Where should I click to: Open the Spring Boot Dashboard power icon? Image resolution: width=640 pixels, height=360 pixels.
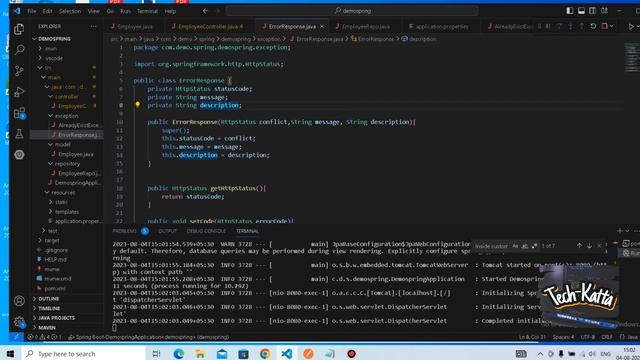(19, 155)
